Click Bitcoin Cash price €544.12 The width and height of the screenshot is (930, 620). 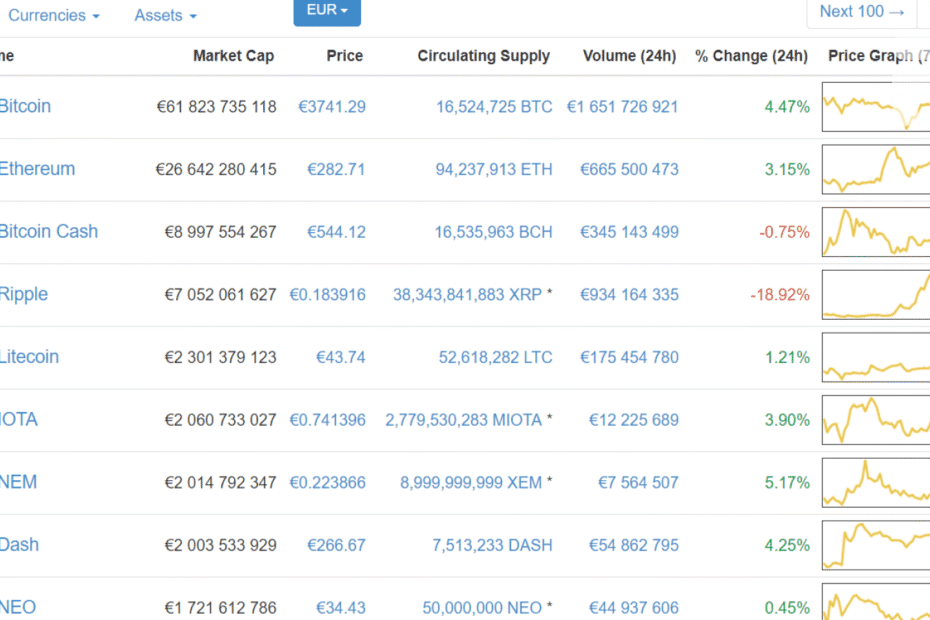[336, 232]
